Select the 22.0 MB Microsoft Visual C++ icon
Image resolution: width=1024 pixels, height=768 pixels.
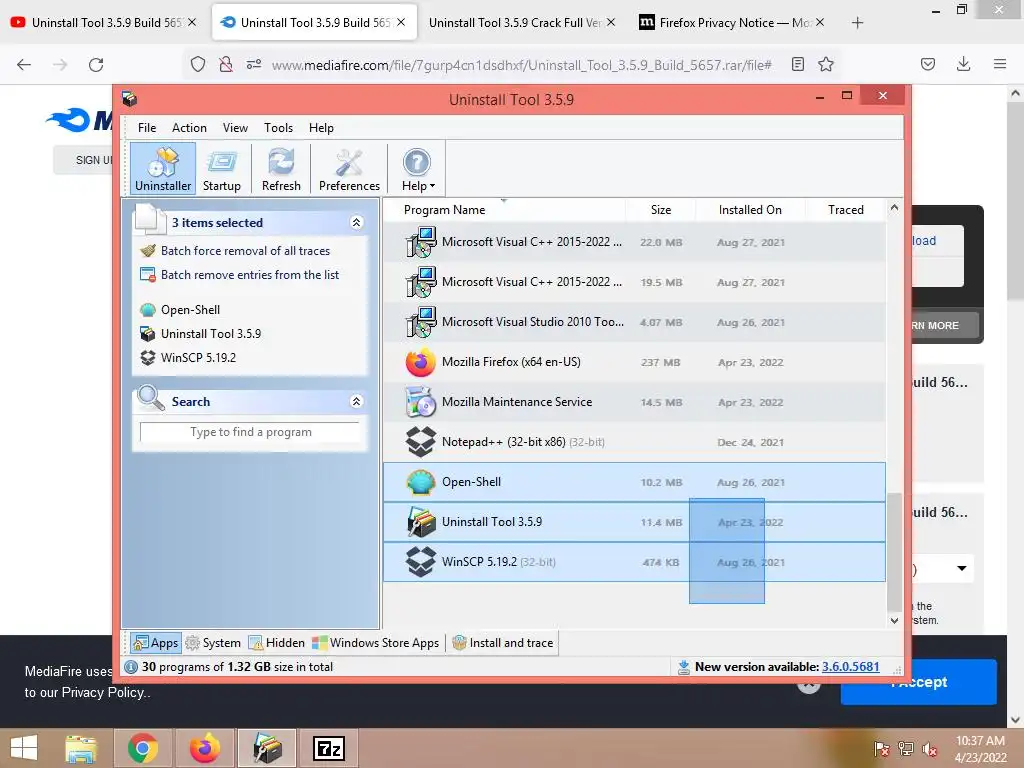click(x=421, y=242)
